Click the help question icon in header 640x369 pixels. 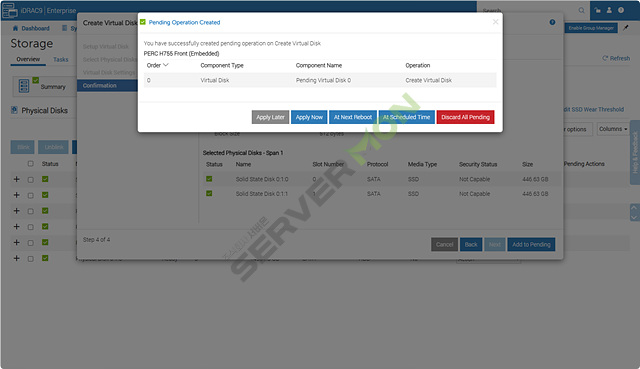pyautogui.click(x=621, y=10)
